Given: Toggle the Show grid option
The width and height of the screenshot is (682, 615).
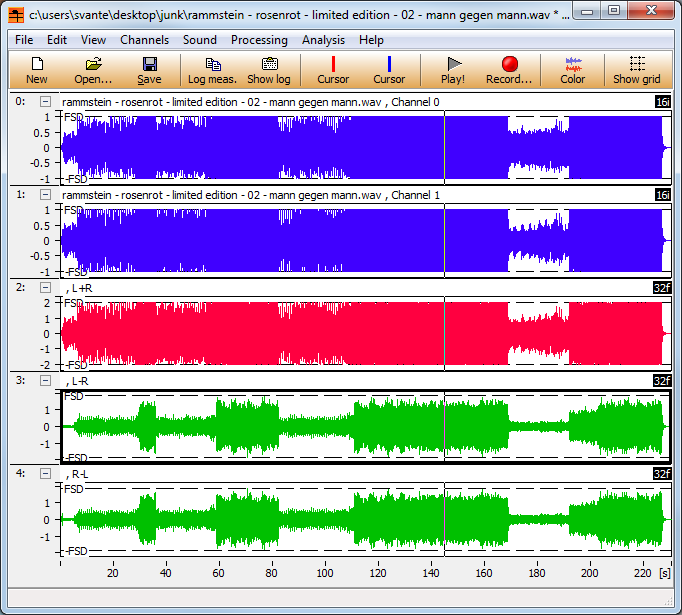Looking at the screenshot, I should click(637, 70).
